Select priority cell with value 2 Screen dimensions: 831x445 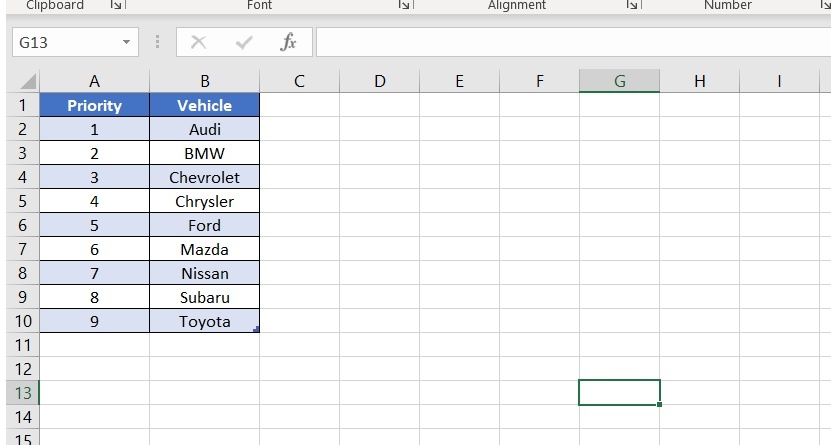point(94,153)
